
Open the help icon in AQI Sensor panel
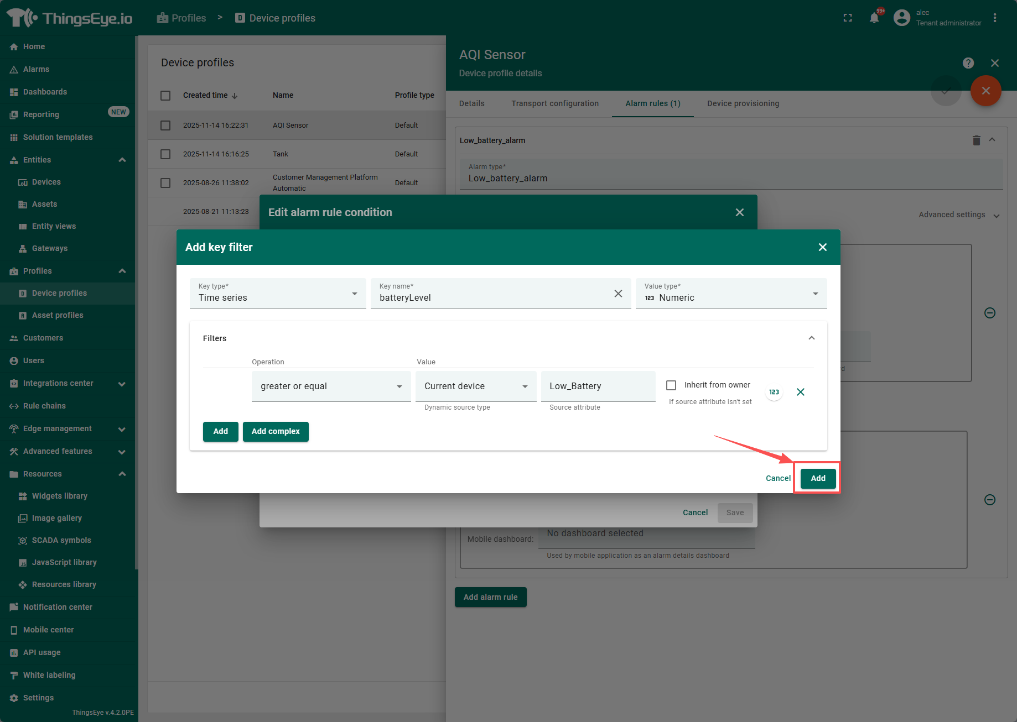(x=968, y=63)
